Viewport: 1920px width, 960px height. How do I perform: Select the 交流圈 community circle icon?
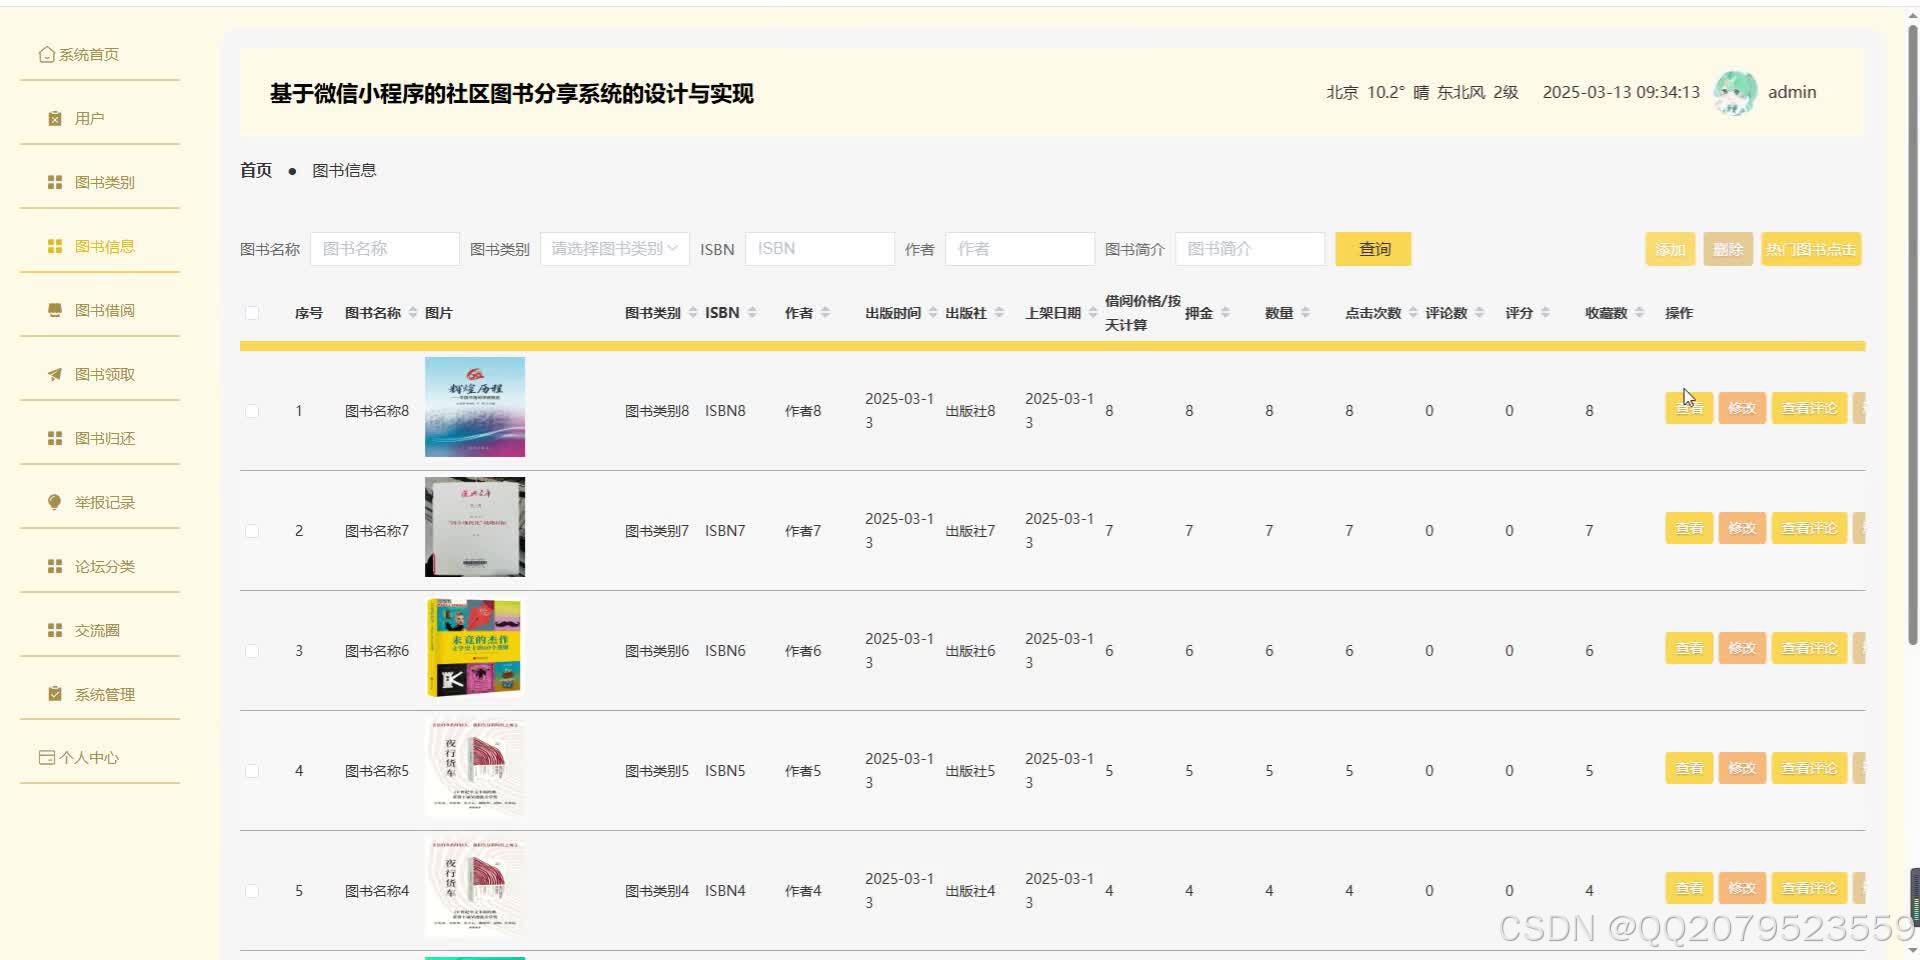coord(54,630)
